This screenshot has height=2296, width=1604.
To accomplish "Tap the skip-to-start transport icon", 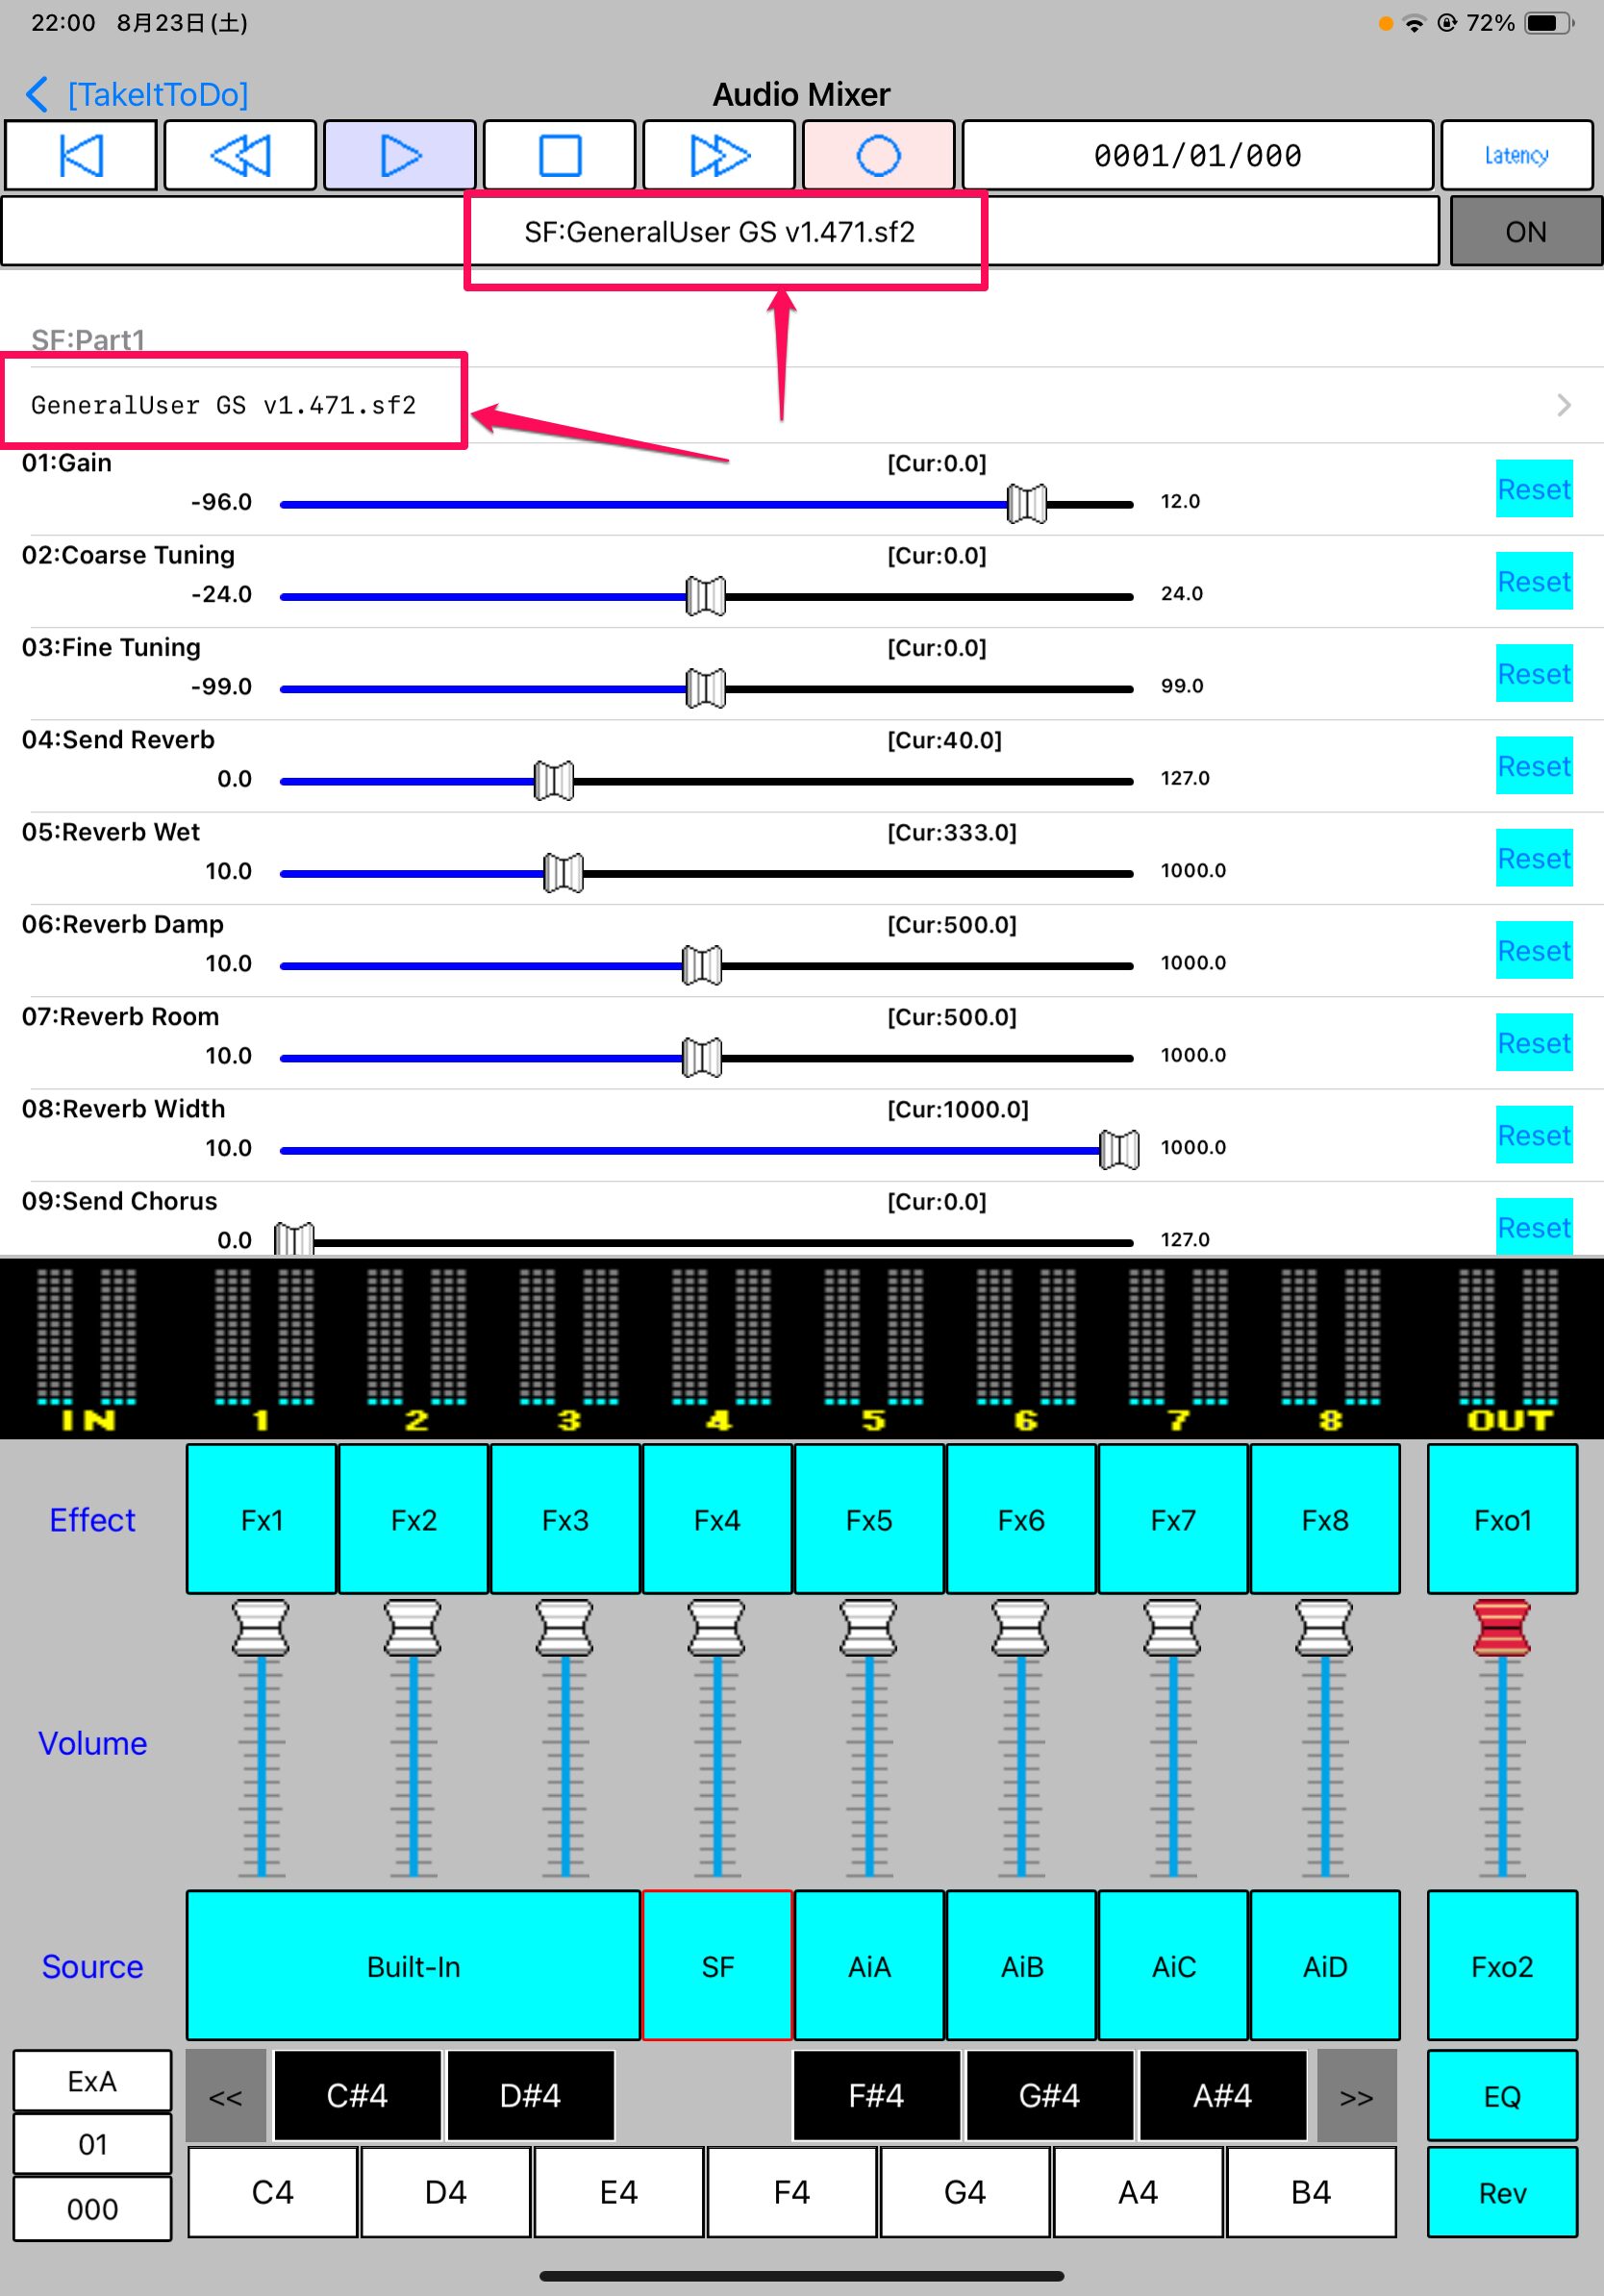I will tap(81, 155).
